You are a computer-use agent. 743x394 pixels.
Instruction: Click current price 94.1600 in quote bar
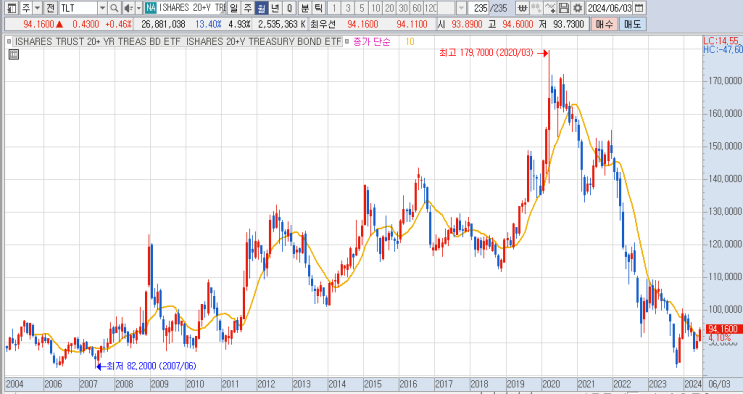coord(39,24)
